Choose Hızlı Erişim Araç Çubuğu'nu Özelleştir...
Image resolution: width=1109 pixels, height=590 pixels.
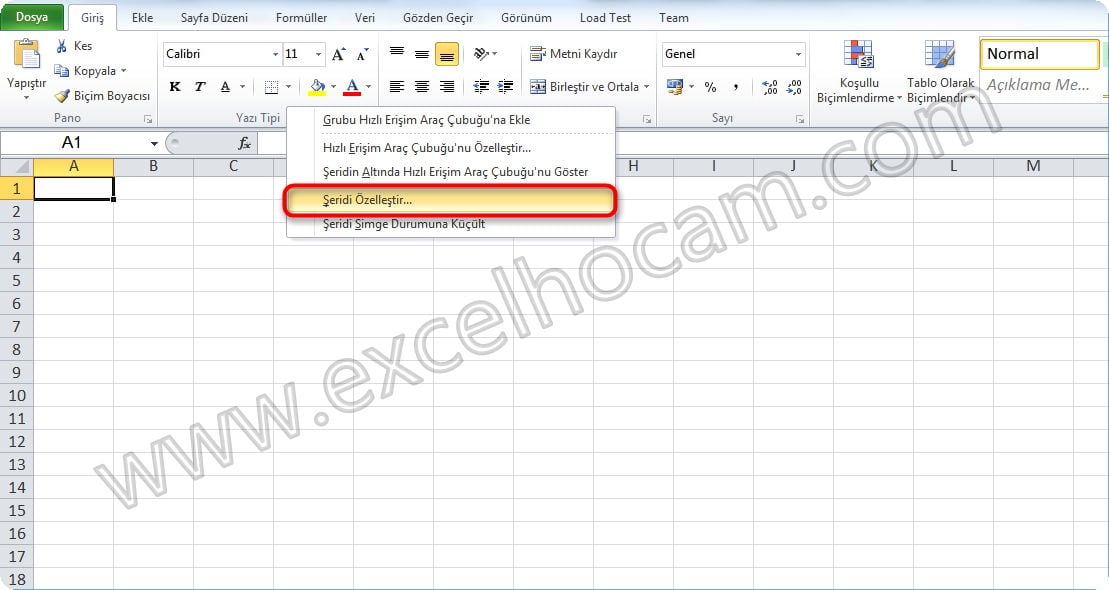click(451, 148)
